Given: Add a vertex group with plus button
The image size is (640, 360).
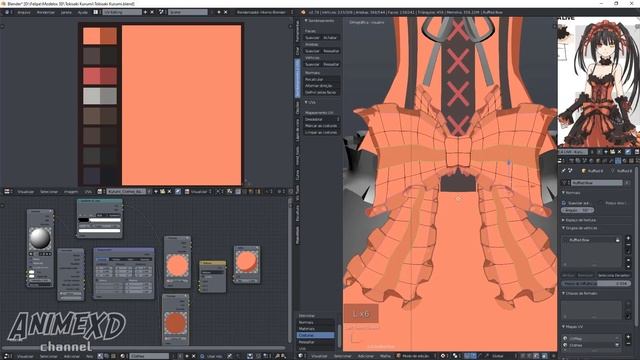Looking at the screenshot, I should click(628, 239).
